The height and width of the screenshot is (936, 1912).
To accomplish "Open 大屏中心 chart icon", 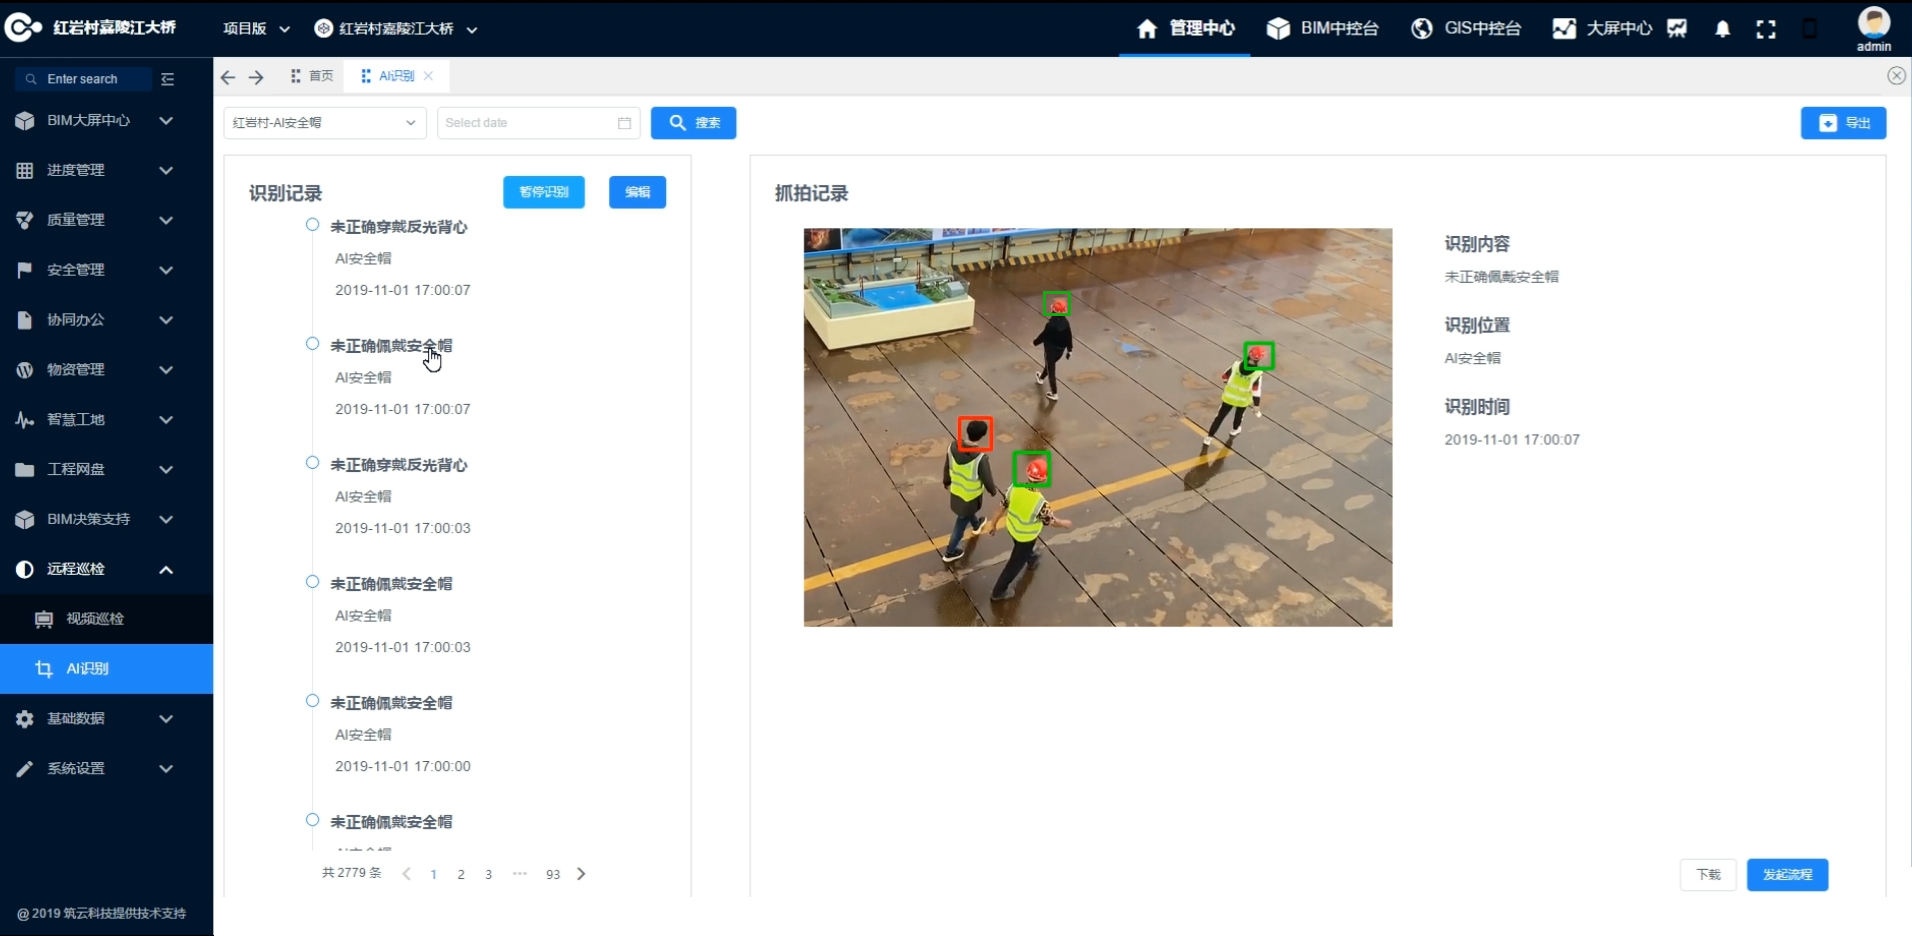I will (1564, 29).
